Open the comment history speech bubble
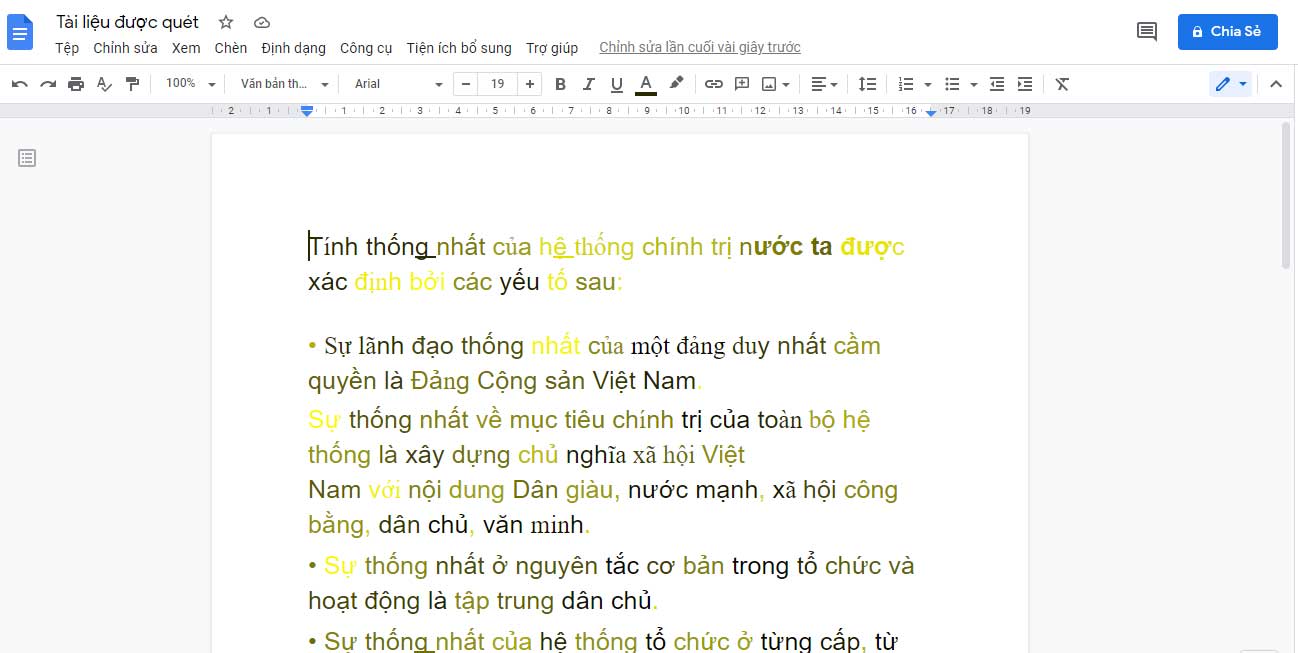 coord(1147,32)
